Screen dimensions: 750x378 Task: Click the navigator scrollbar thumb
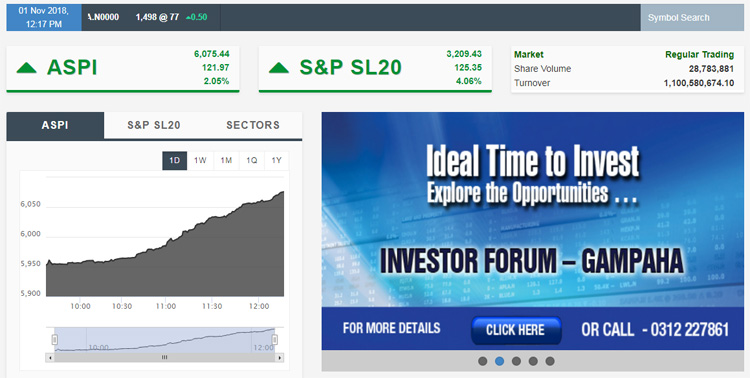pos(165,357)
